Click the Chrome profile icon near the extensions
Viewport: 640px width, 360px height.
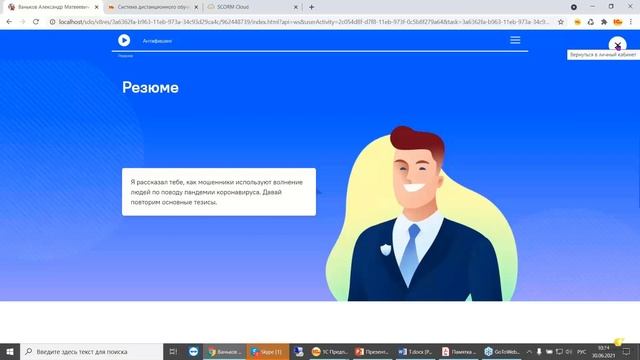(618, 22)
